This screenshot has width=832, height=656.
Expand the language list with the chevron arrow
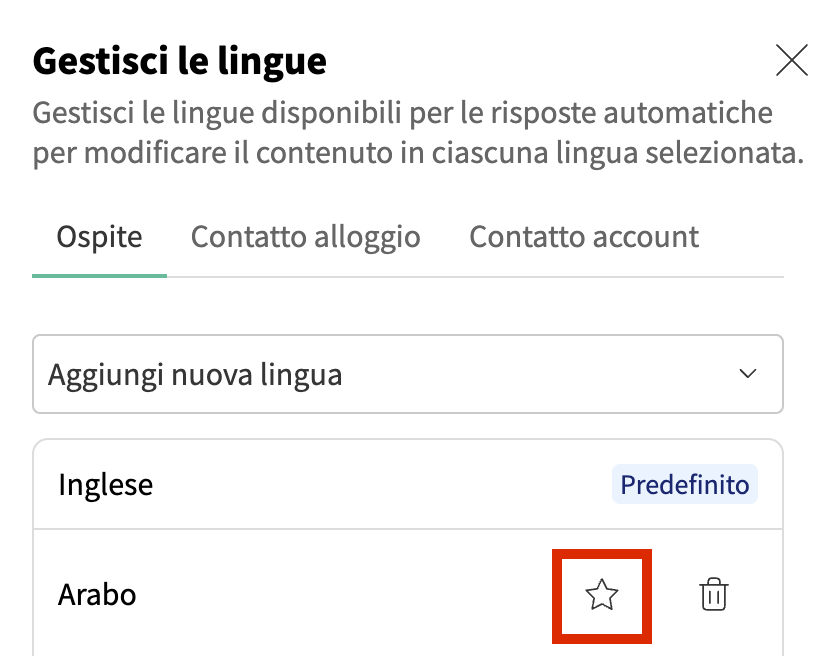(747, 374)
